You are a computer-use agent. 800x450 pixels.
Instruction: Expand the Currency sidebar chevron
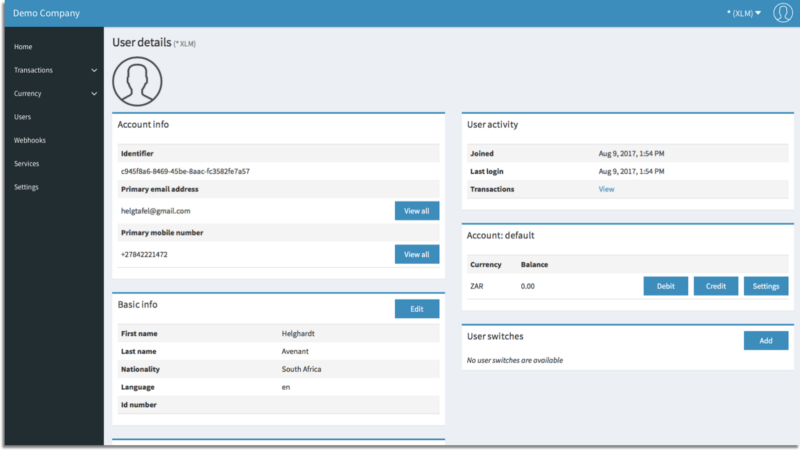click(94, 94)
